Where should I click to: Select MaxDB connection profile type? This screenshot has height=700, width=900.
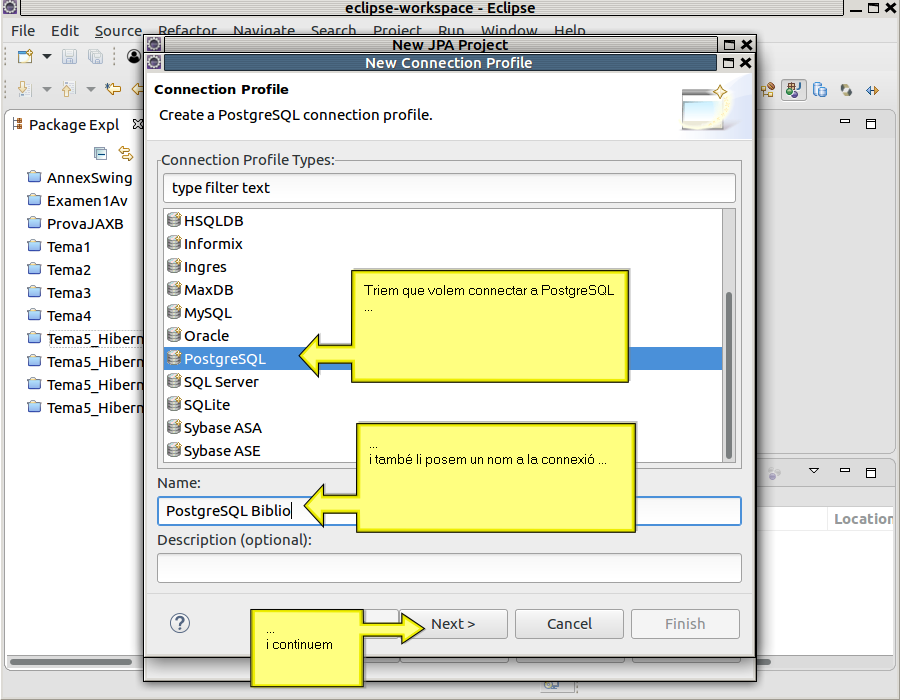(443, 290)
